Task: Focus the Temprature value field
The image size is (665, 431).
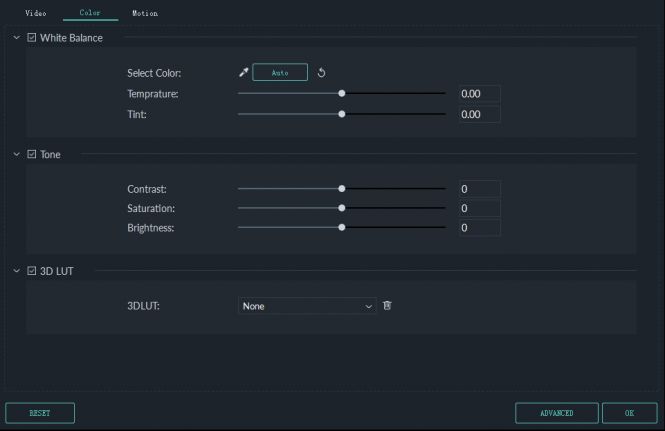Action: [480, 94]
